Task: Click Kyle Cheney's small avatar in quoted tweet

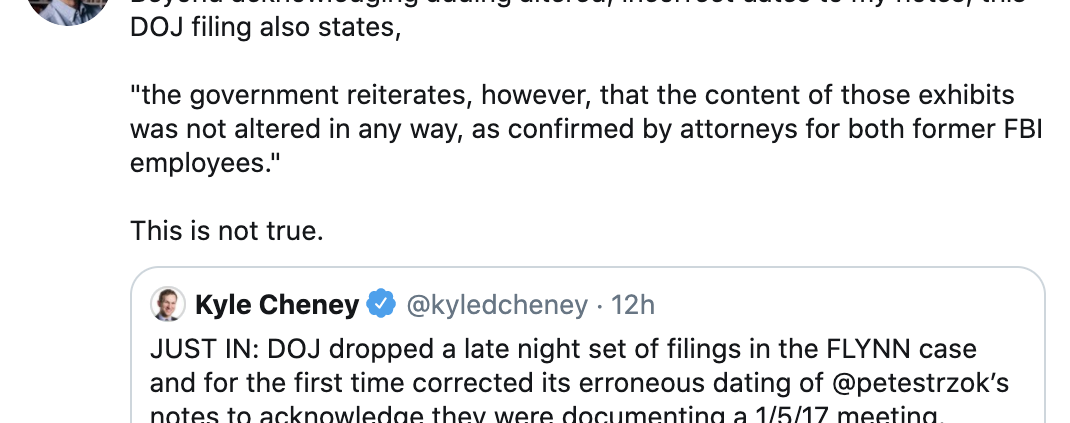Action: pos(166,304)
